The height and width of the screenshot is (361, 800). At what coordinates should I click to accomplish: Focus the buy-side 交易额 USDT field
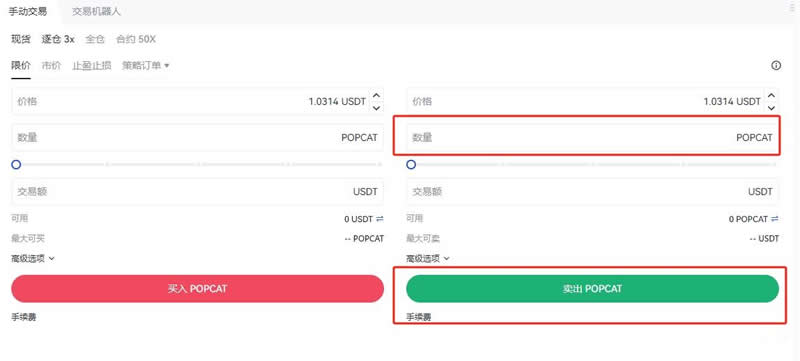197,192
